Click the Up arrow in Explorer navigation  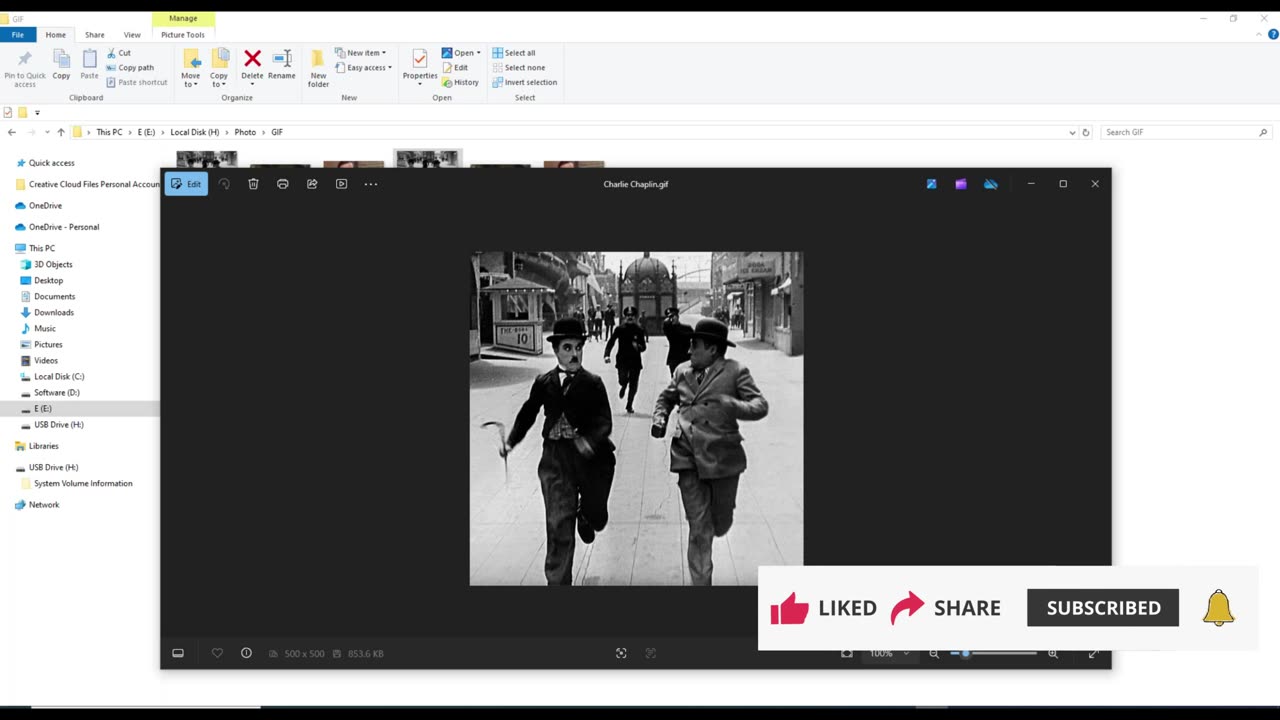61,132
